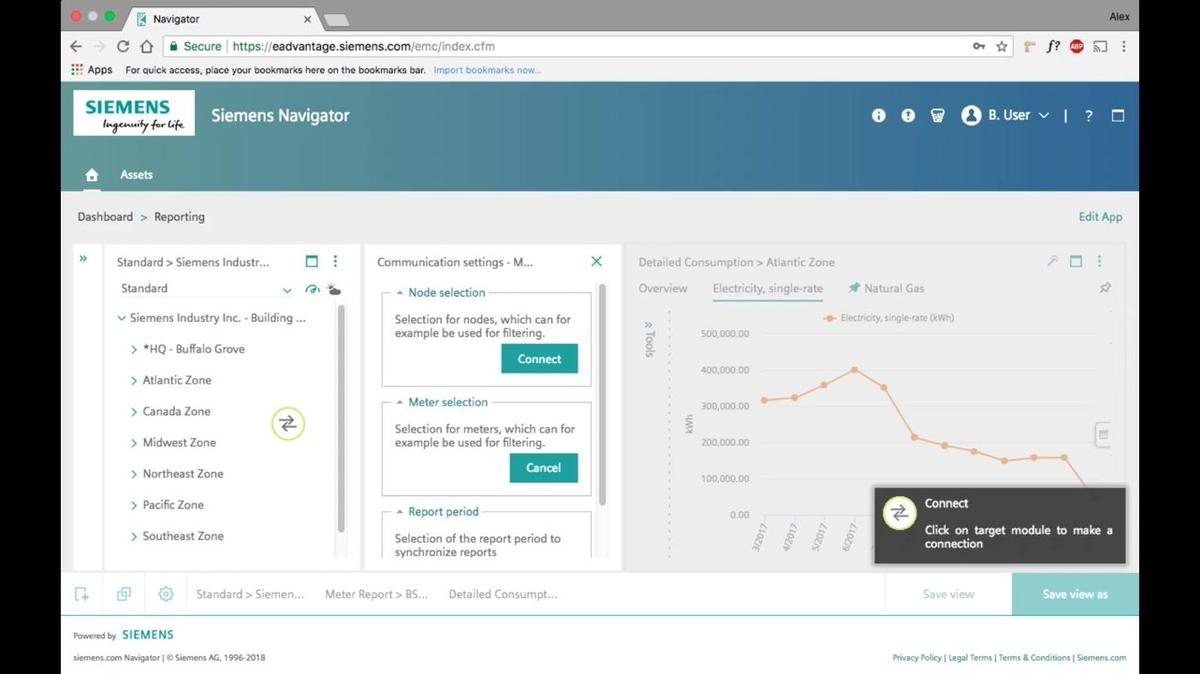Open the Standard tree module kebab menu

(335, 261)
